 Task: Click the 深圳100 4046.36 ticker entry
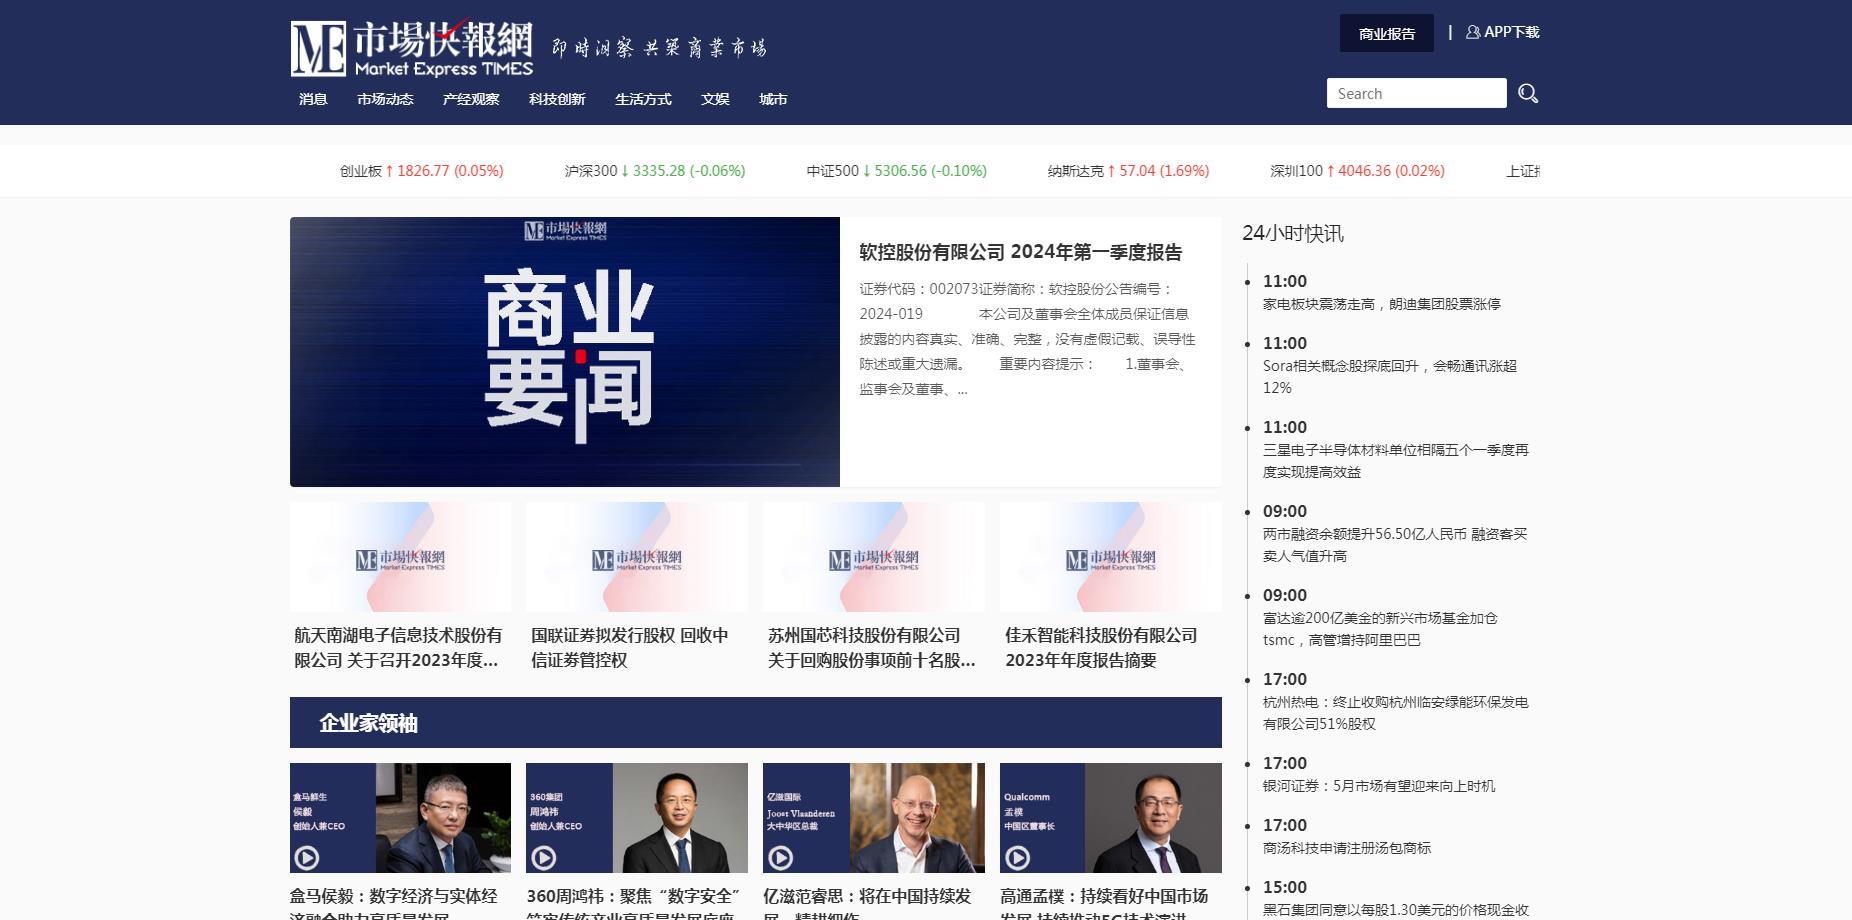[1357, 171]
